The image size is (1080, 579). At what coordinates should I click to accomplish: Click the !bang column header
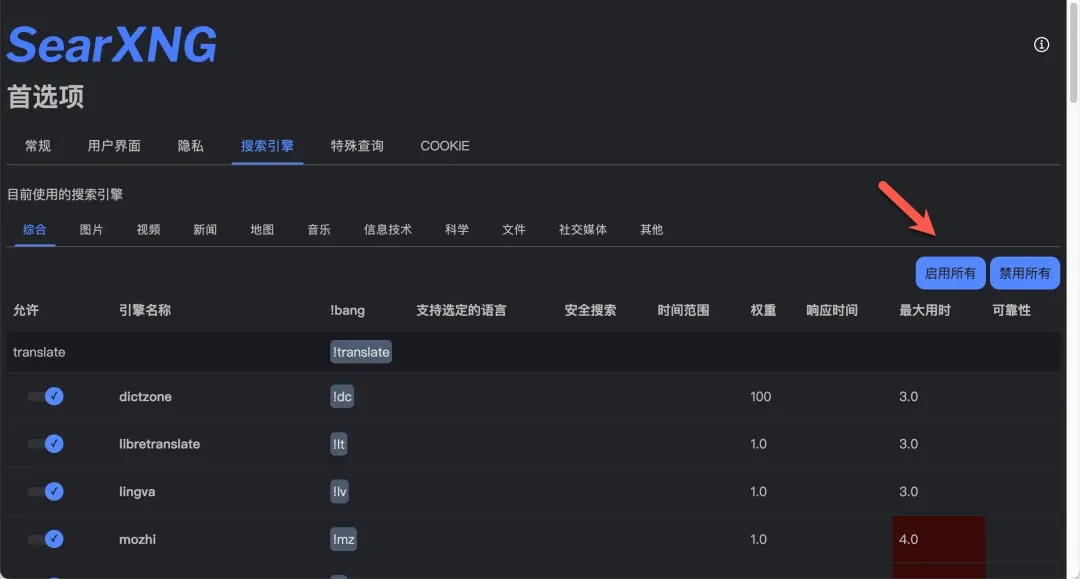pos(347,310)
